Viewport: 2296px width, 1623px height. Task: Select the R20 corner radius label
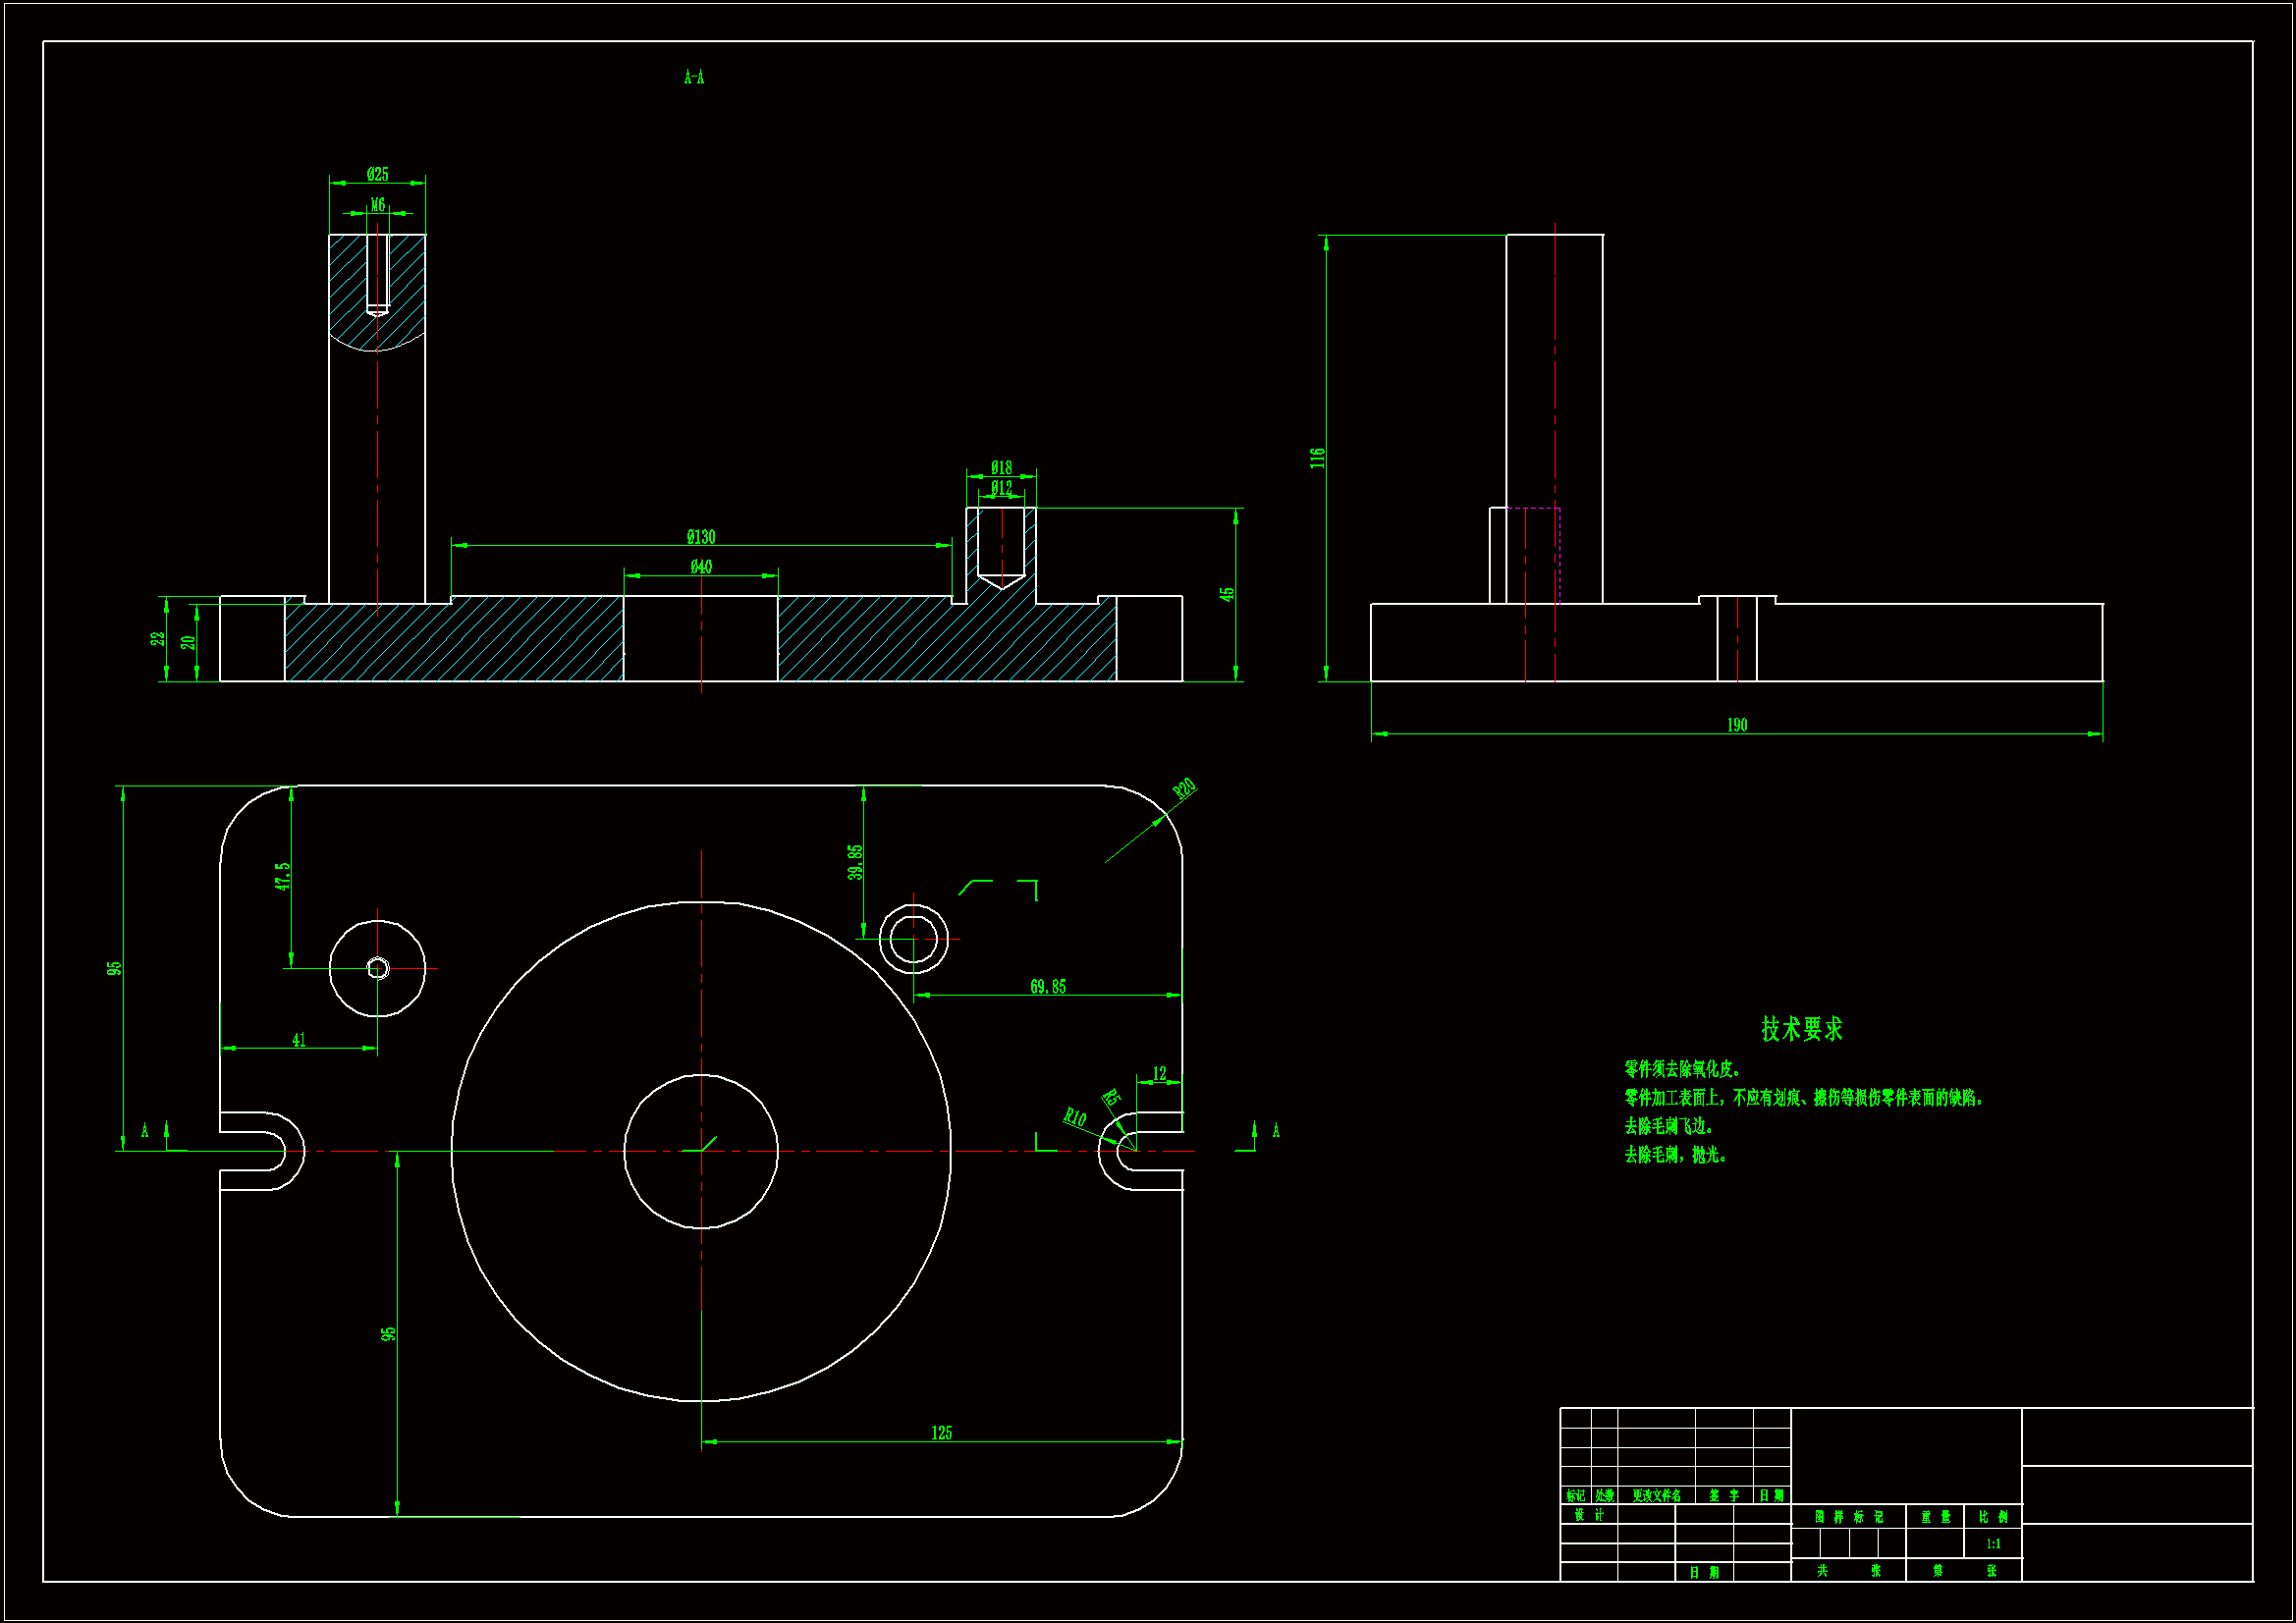point(1184,789)
